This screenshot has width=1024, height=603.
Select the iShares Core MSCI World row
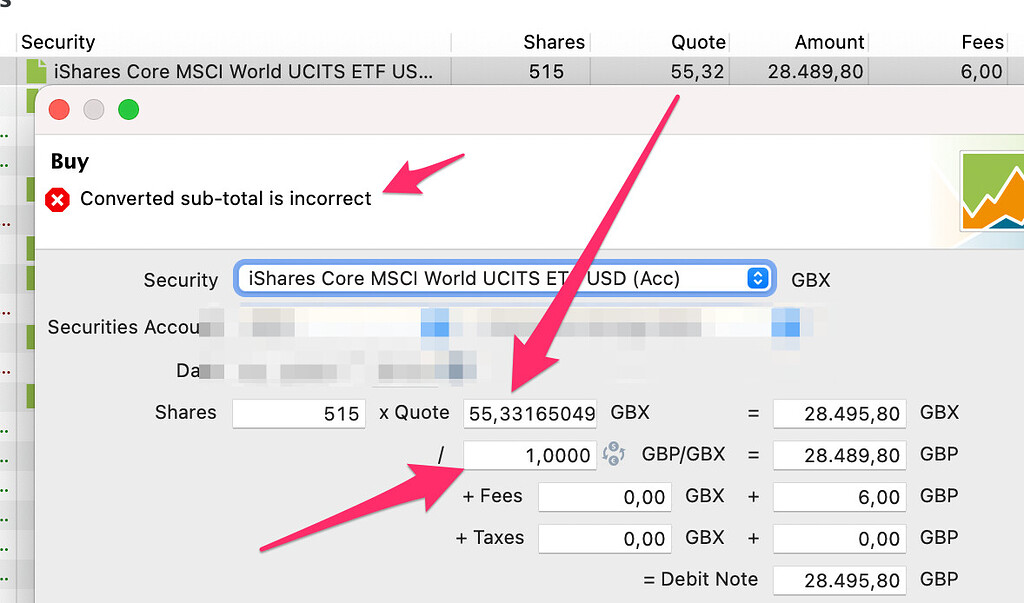click(244, 72)
